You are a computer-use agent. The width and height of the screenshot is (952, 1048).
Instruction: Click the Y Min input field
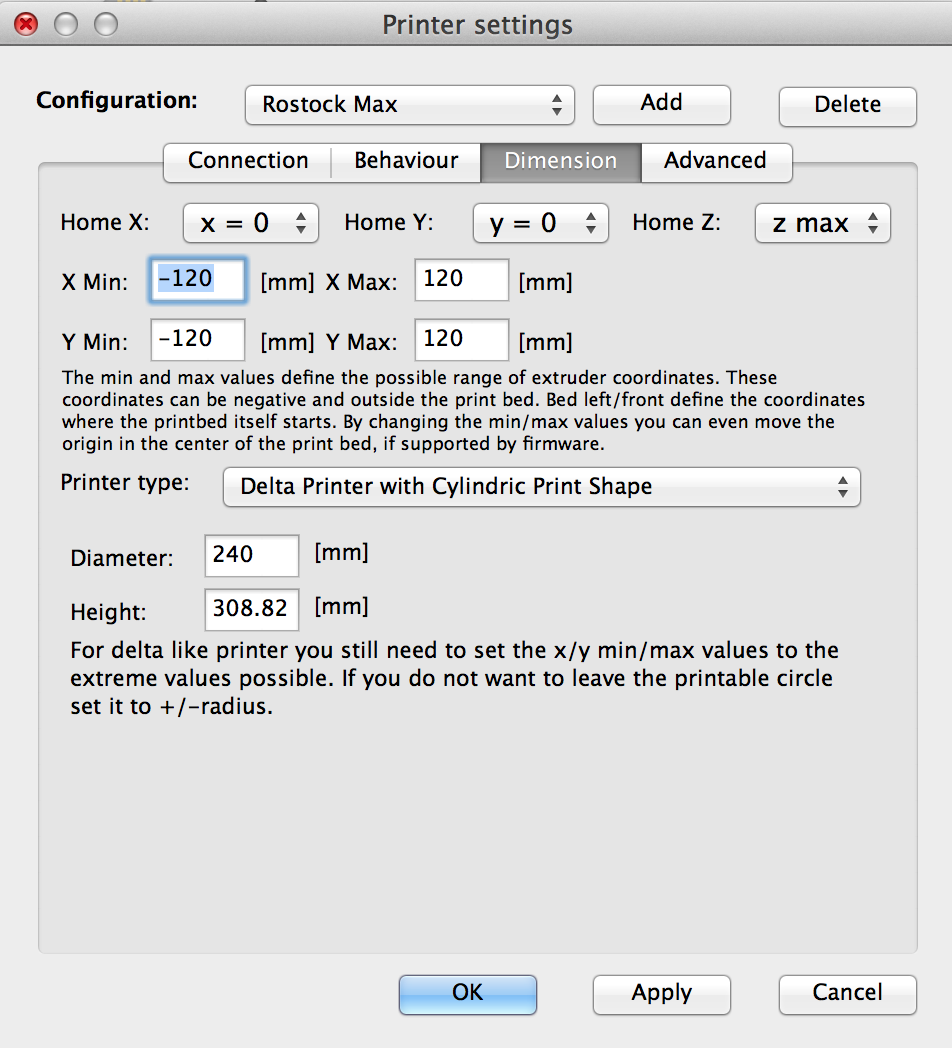(197, 340)
